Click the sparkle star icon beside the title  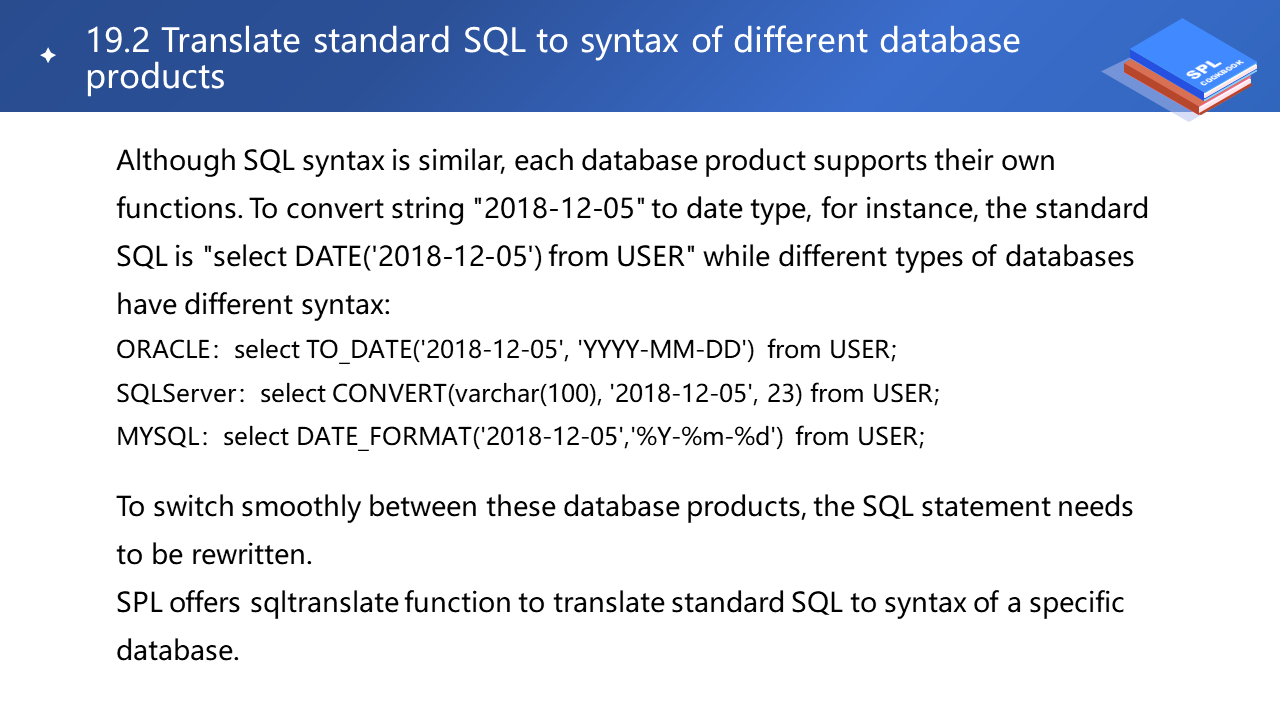click(x=48, y=57)
